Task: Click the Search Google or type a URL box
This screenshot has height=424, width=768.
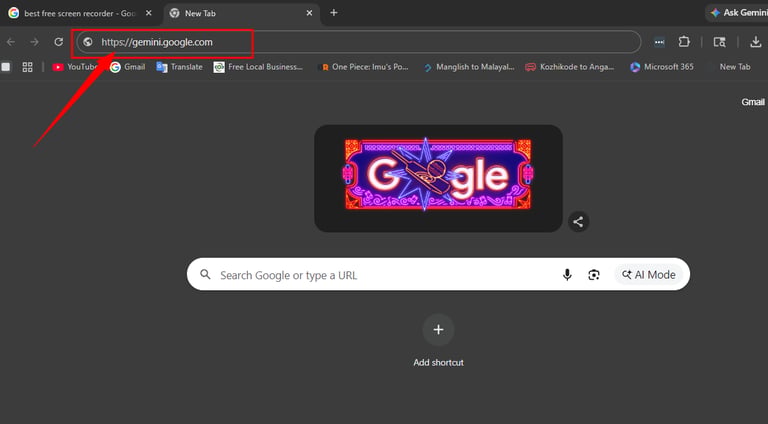Action: (x=438, y=275)
